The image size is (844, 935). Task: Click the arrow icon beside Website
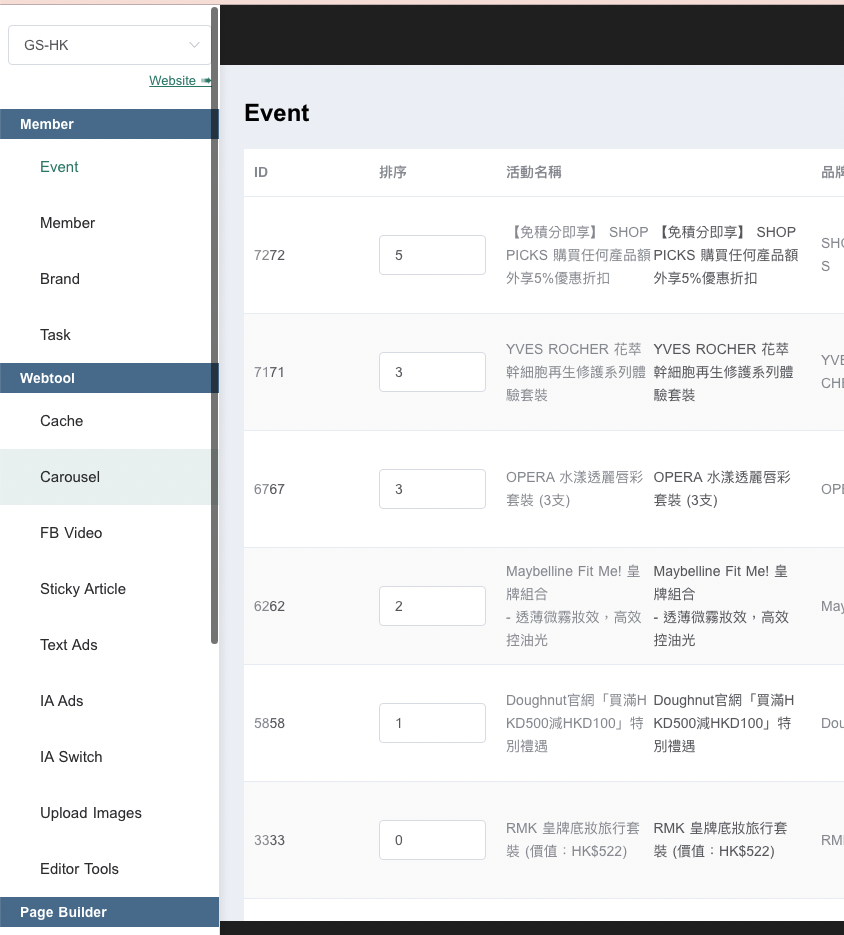click(x=206, y=81)
